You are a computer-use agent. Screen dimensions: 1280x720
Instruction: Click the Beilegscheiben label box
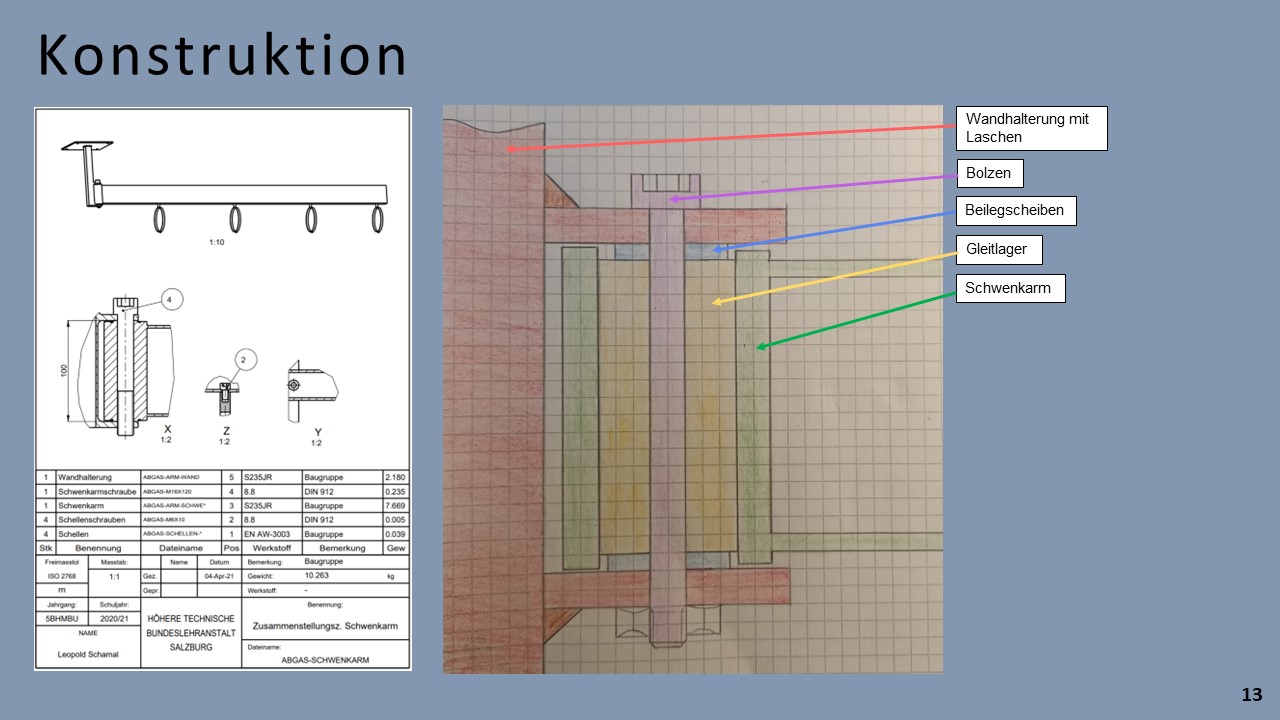tap(1016, 211)
